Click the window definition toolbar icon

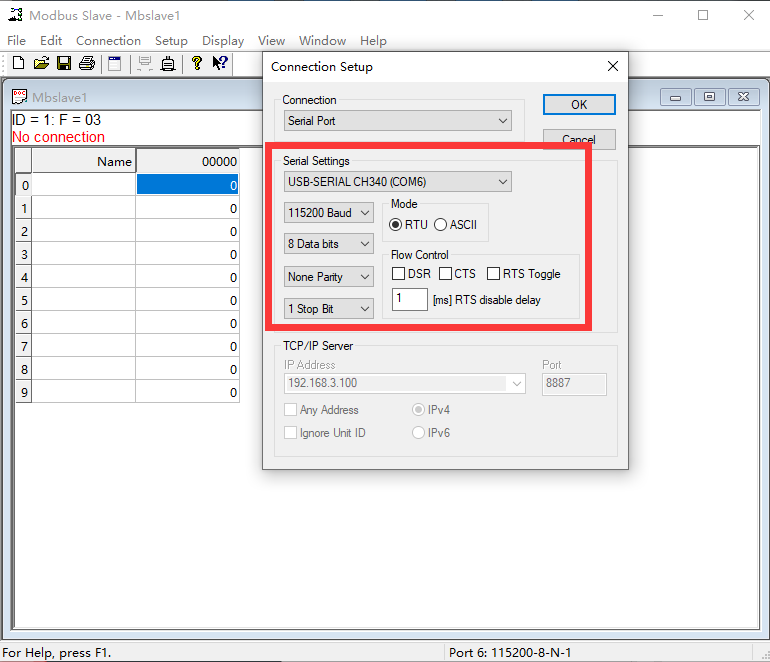[x=114, y=64]
